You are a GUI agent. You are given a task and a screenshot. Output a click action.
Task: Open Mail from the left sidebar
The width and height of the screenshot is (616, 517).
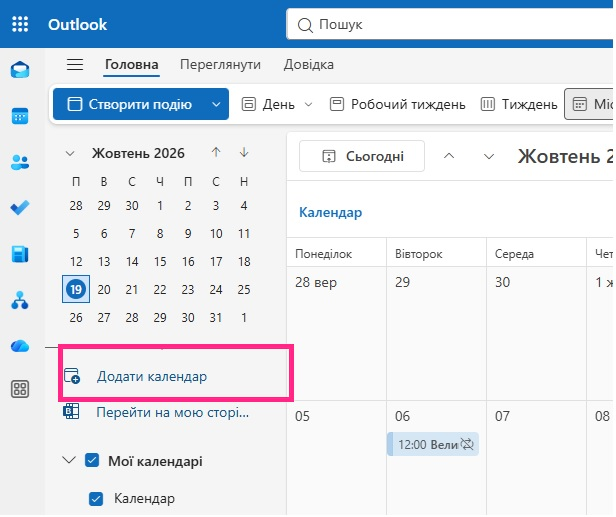tap(20, 70)
